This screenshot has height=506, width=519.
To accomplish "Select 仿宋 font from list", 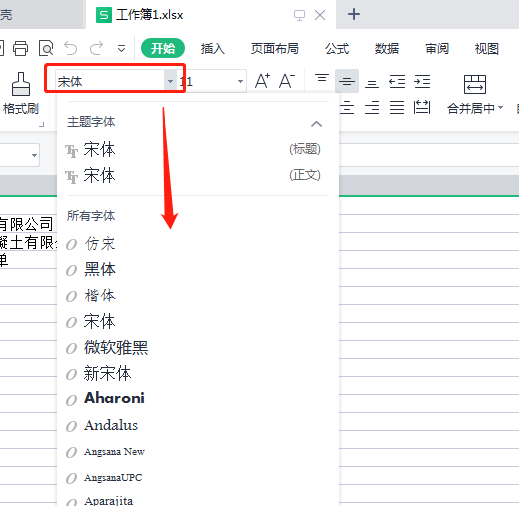I will [x=198, y=244].
